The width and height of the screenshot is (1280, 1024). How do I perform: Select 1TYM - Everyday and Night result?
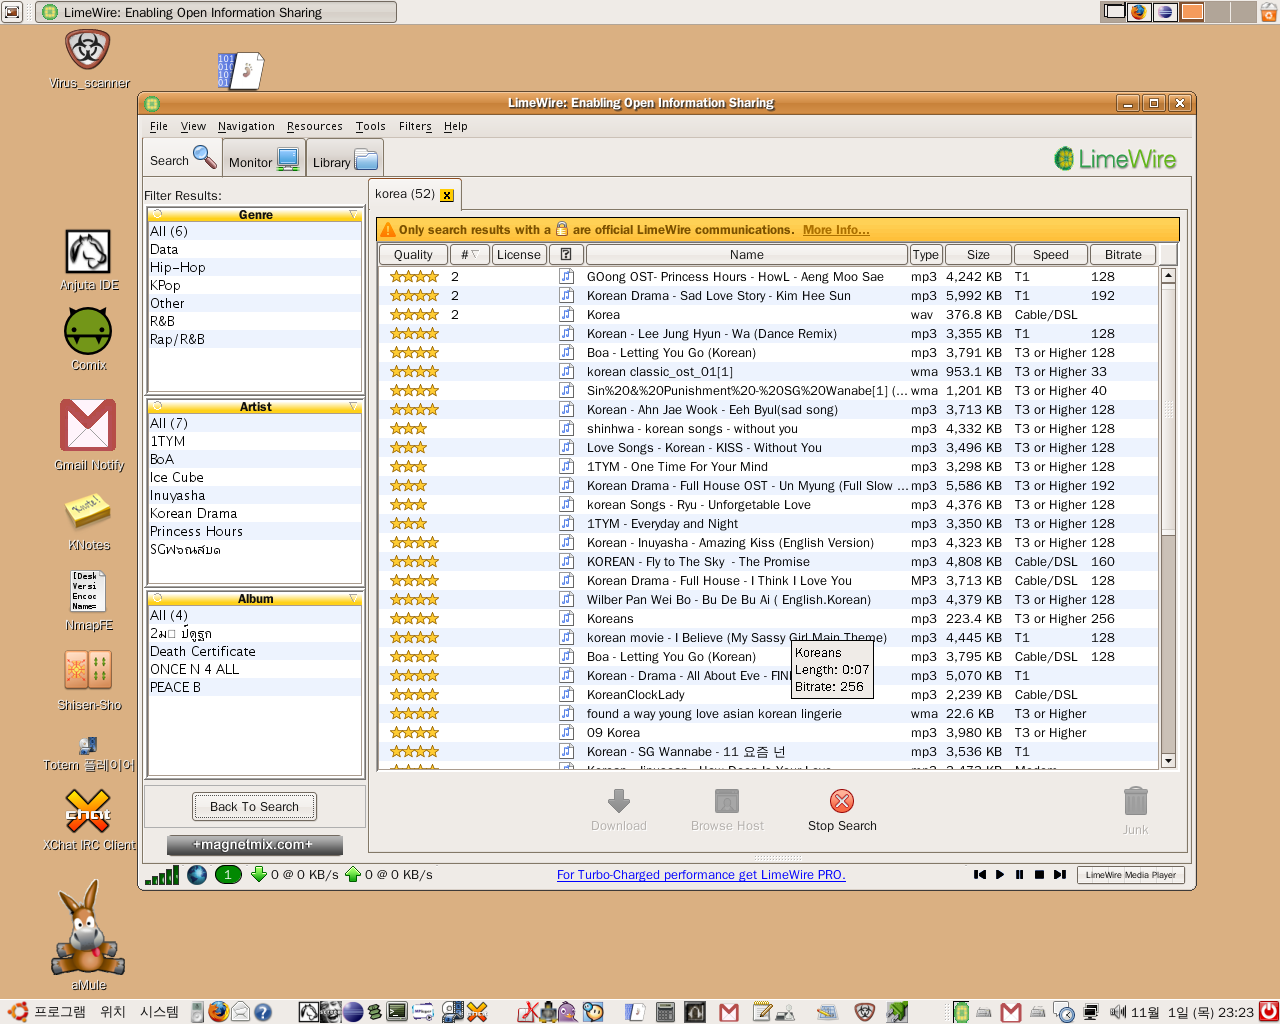pos(767,524)
